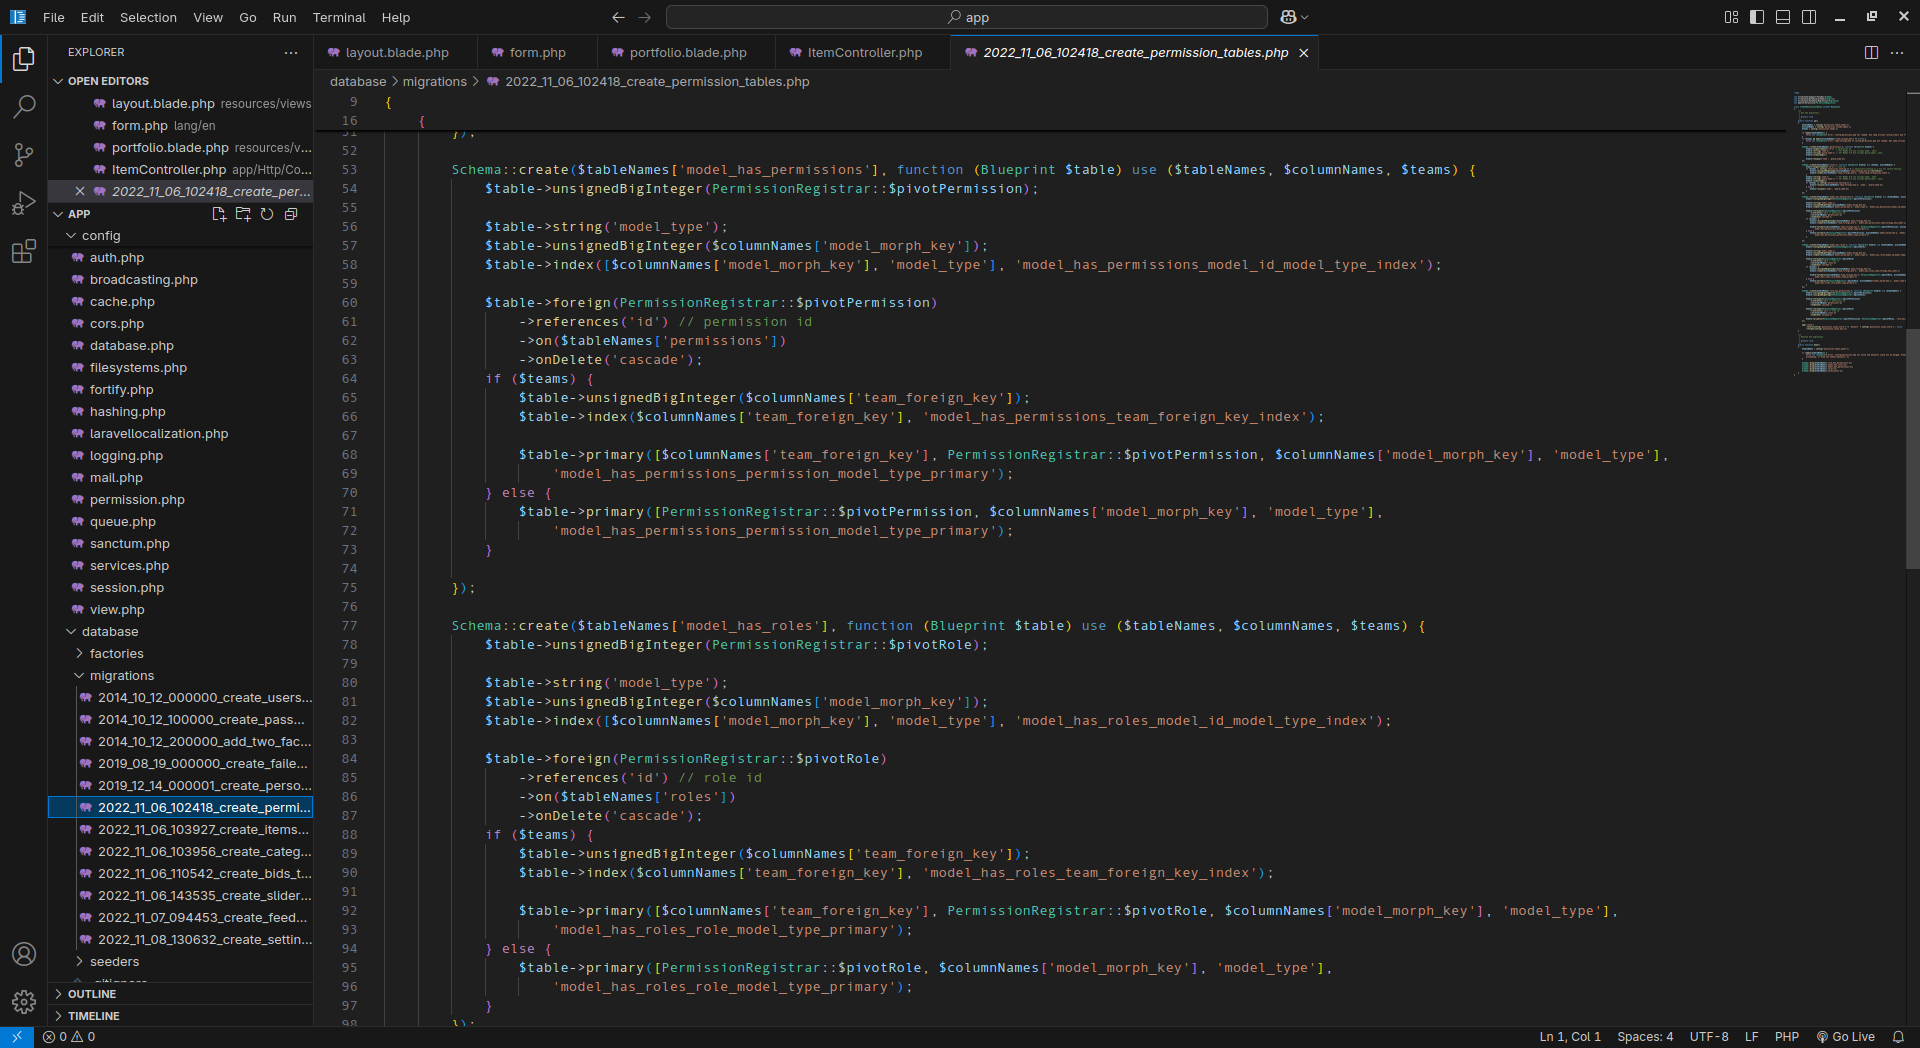Viewport: 1920px width, 1048px height.
Task: Click the app command center search box
Action: (x=967, y=17)
